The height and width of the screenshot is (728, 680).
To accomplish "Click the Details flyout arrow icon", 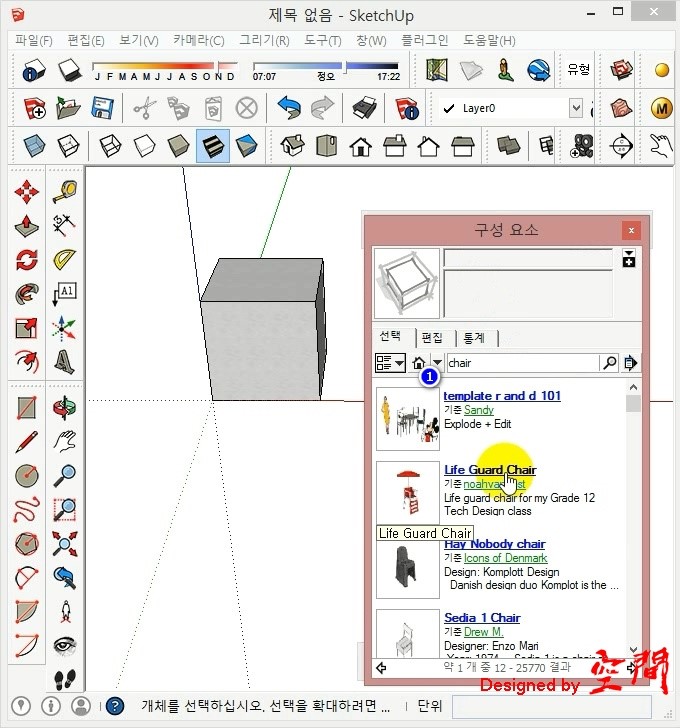I will pos(631,363).
